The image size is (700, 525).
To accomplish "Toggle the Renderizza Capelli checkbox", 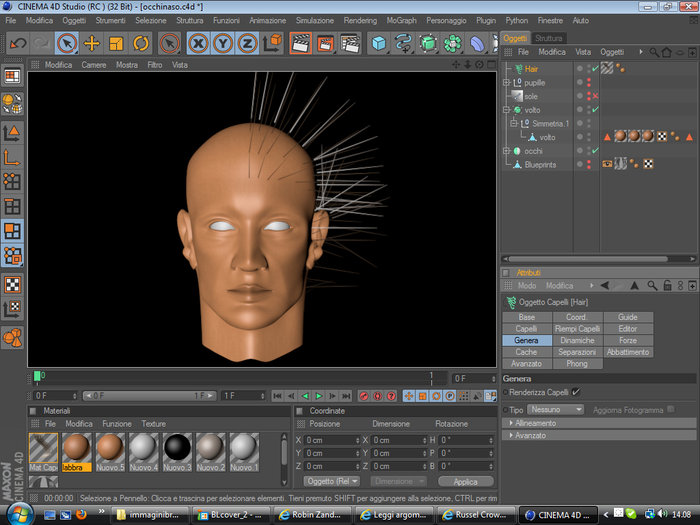I will click(x=575, y=392).
